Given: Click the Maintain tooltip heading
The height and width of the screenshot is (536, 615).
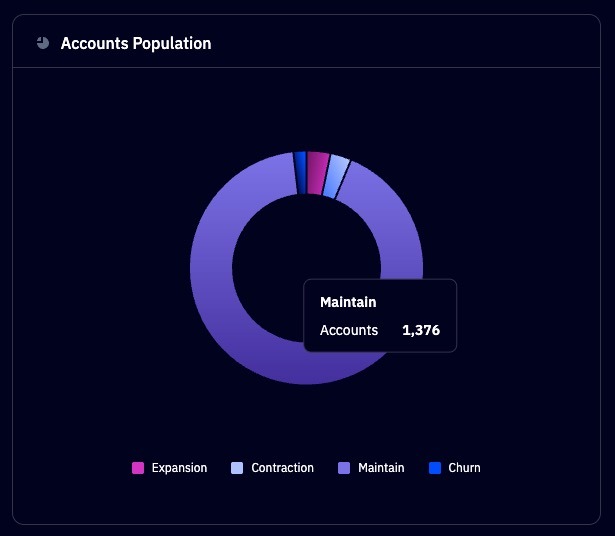Looking at the screenshot, I should tap(348, 302).
